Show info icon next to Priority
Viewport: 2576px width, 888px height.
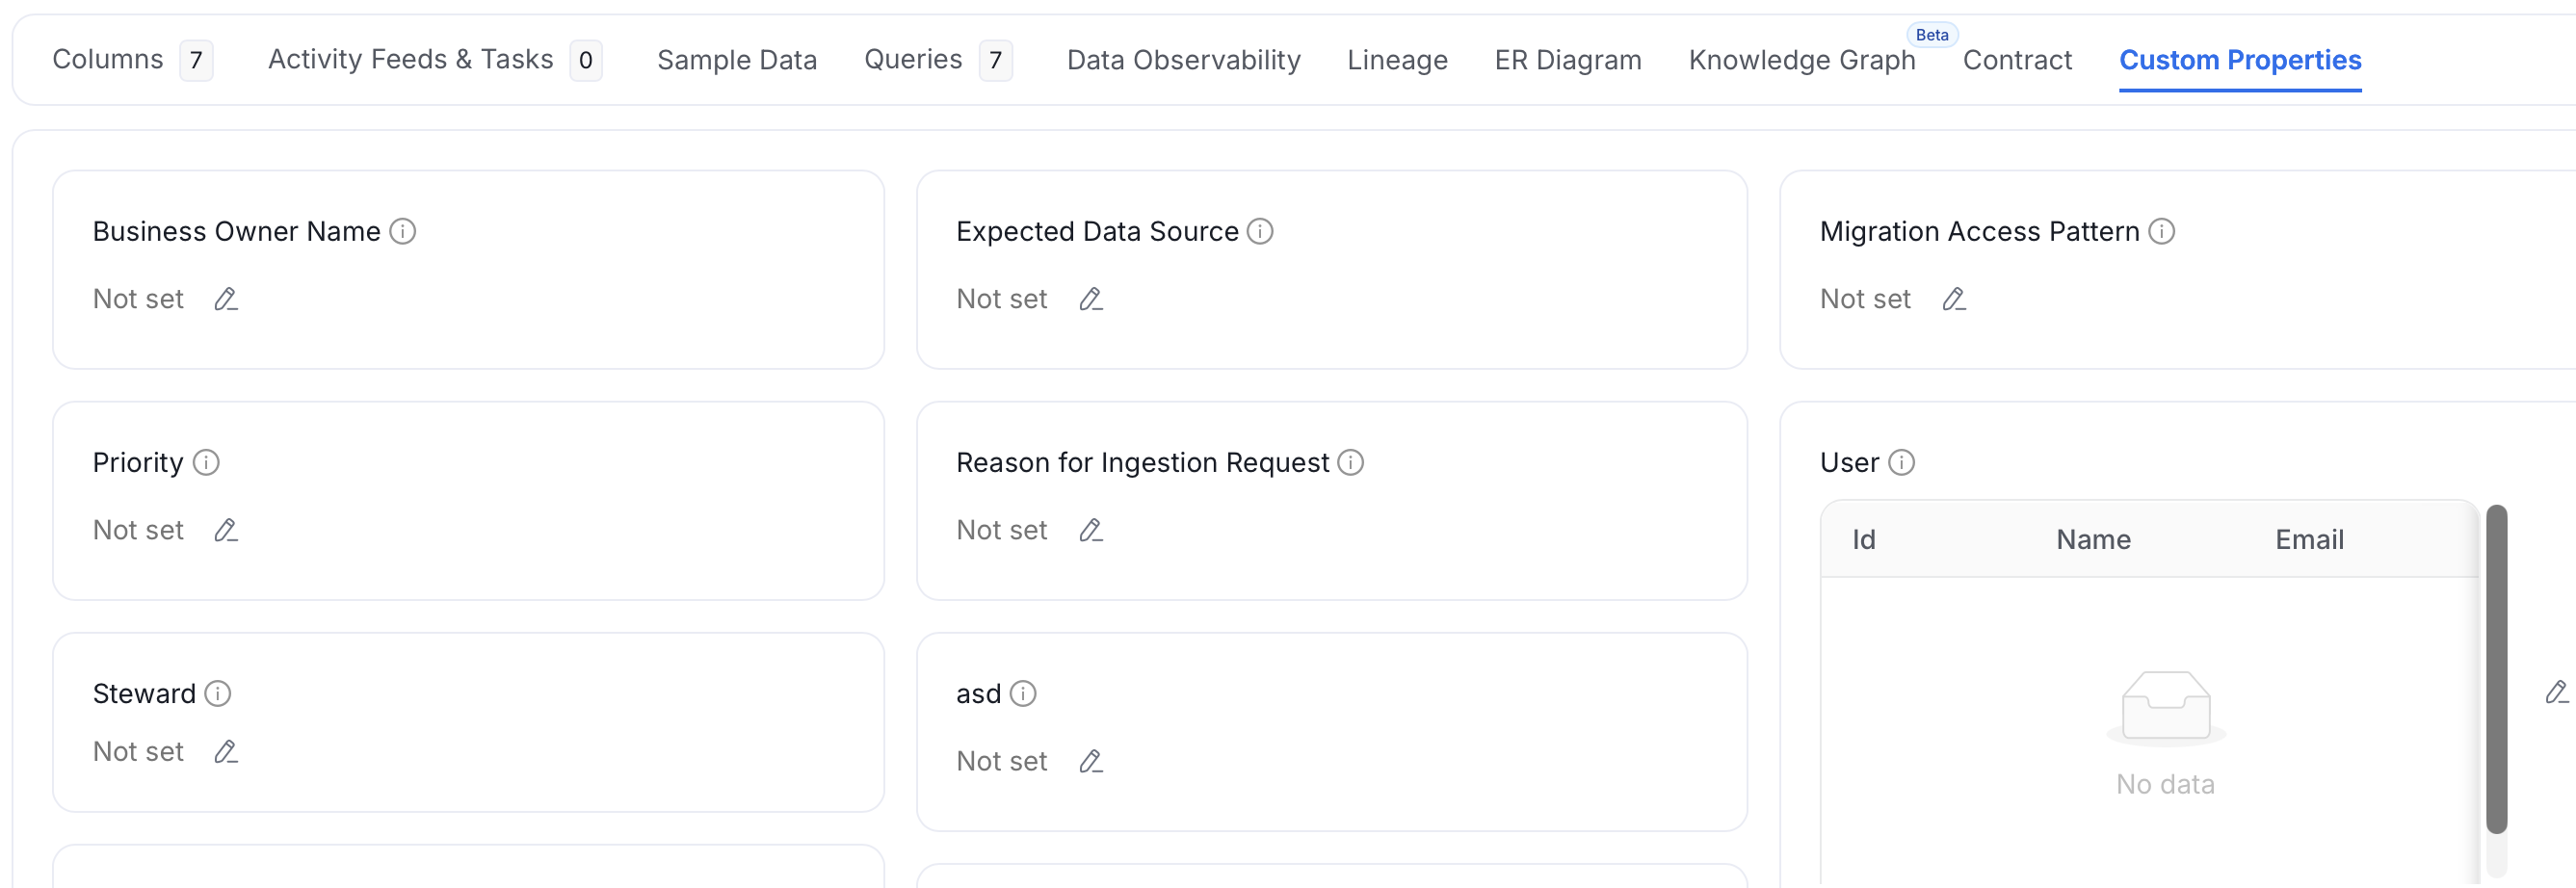[206, 463]
